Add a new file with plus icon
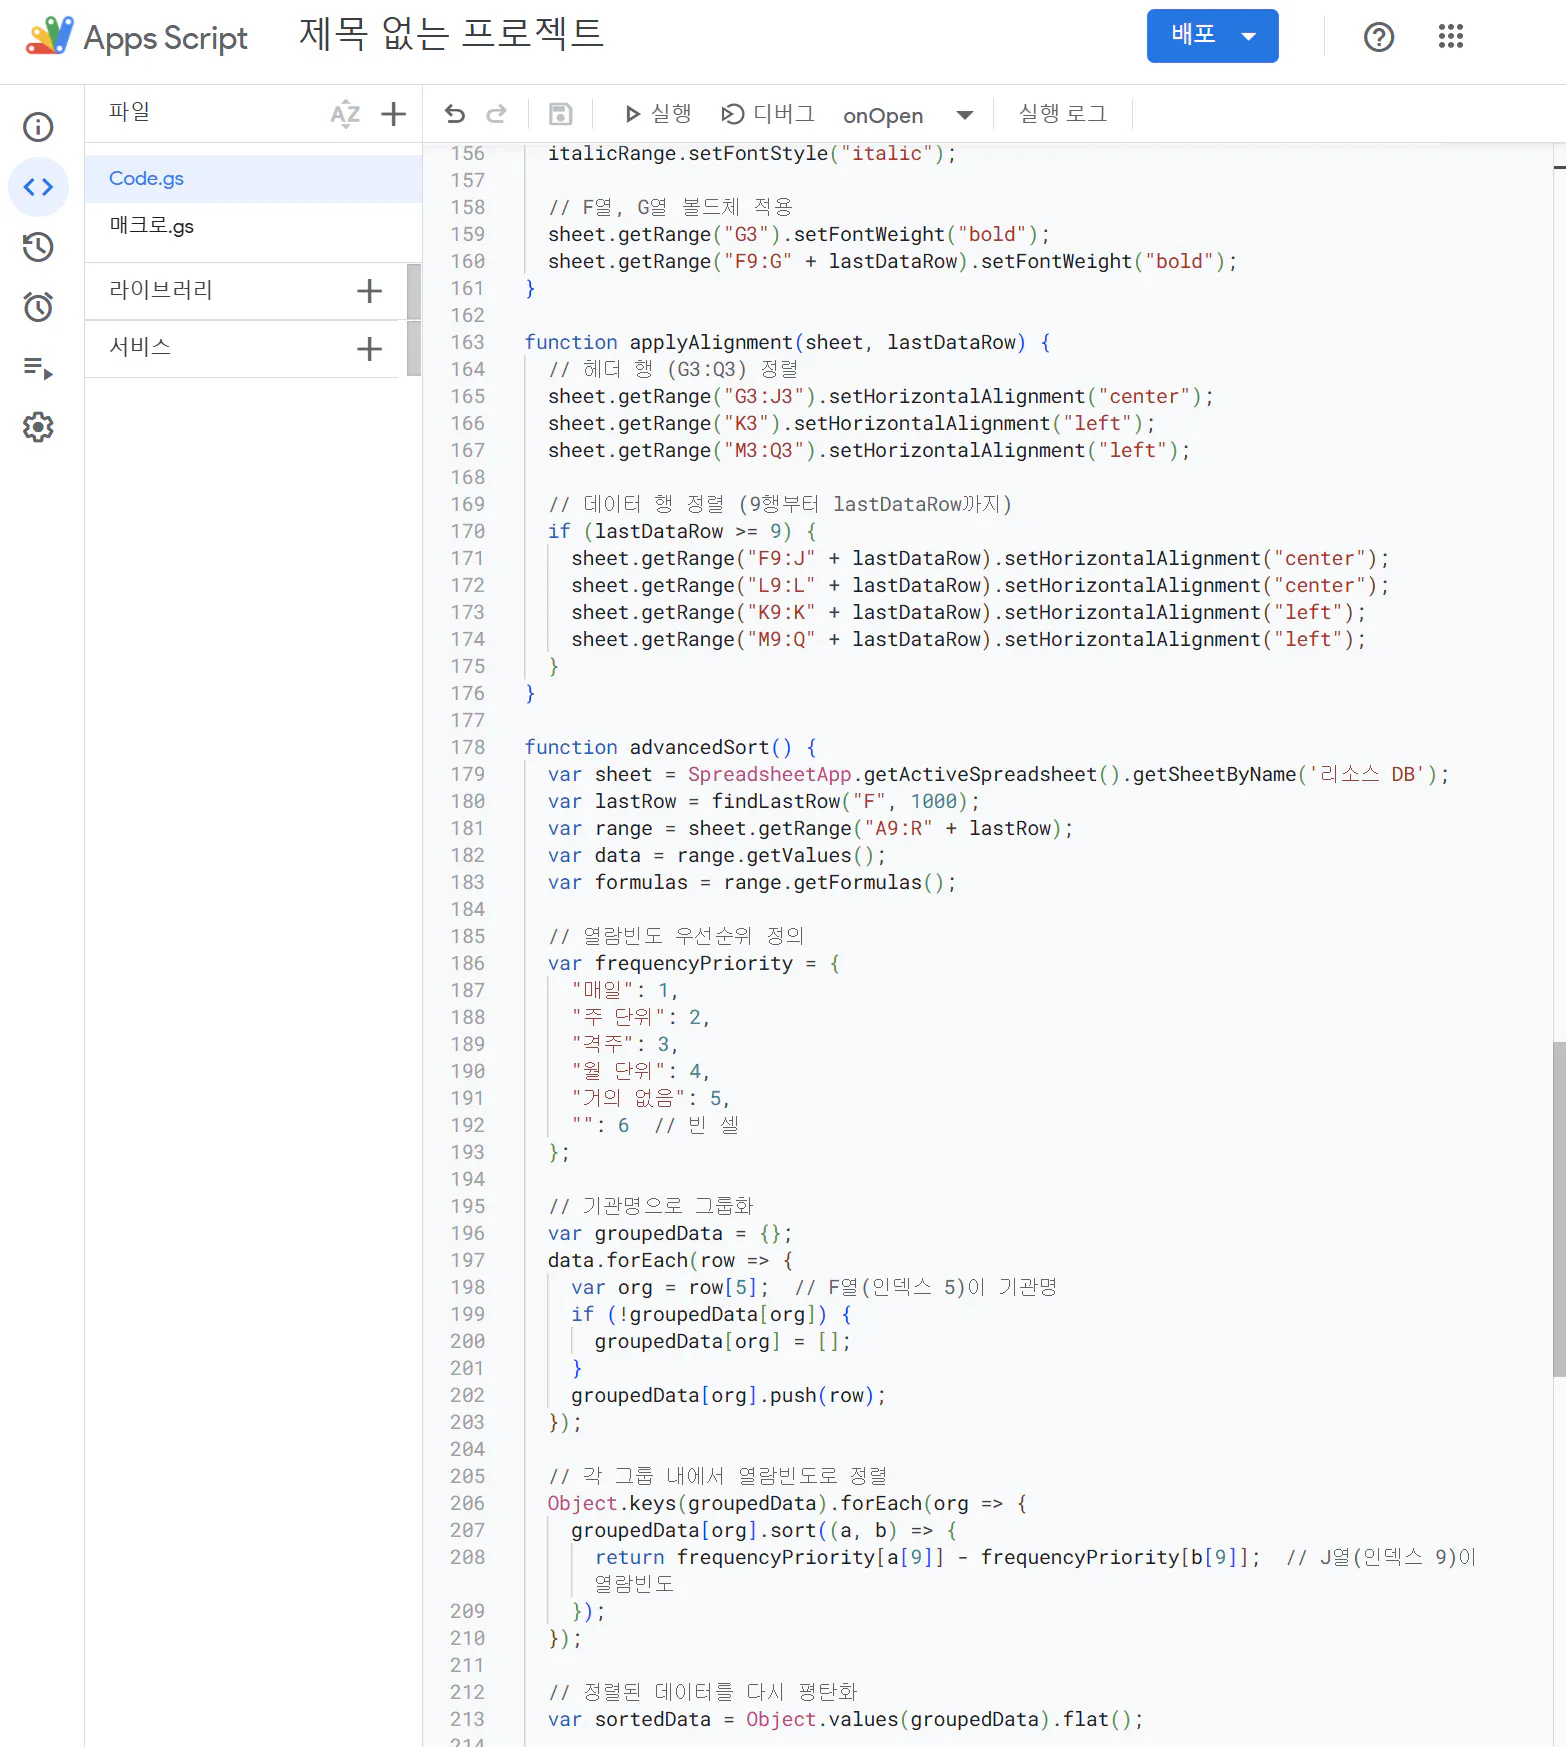1566x1747 pixels. (393, 114)
